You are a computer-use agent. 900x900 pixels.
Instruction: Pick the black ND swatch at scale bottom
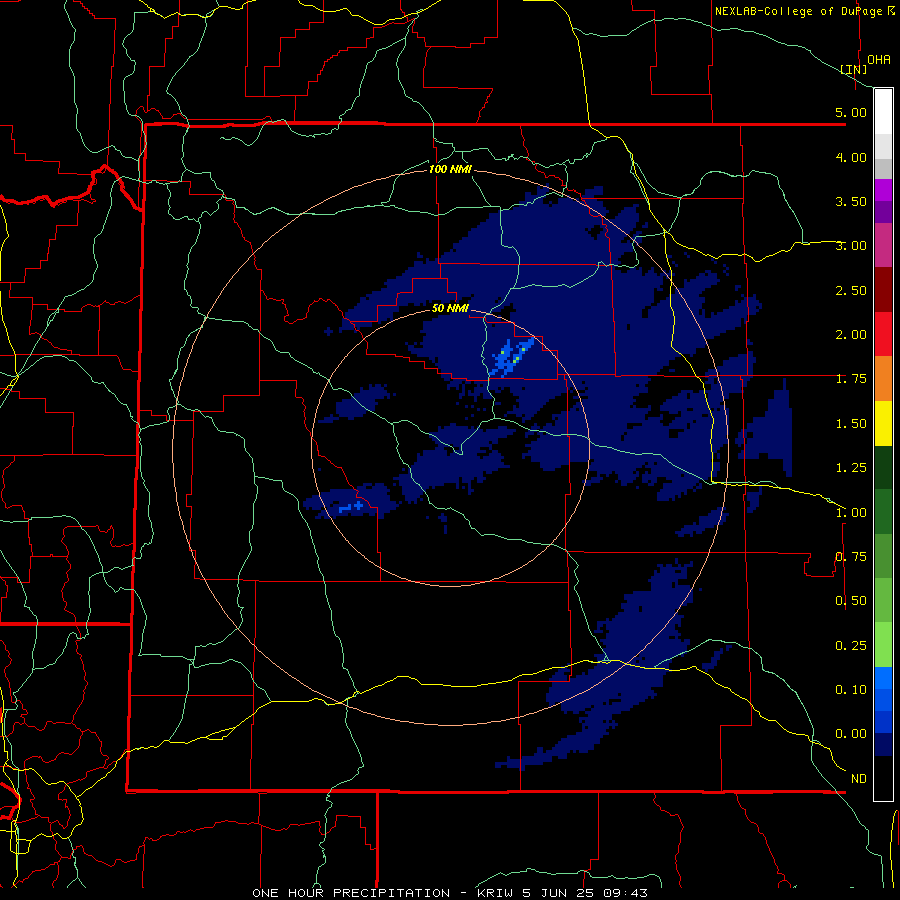coord(883,778)
